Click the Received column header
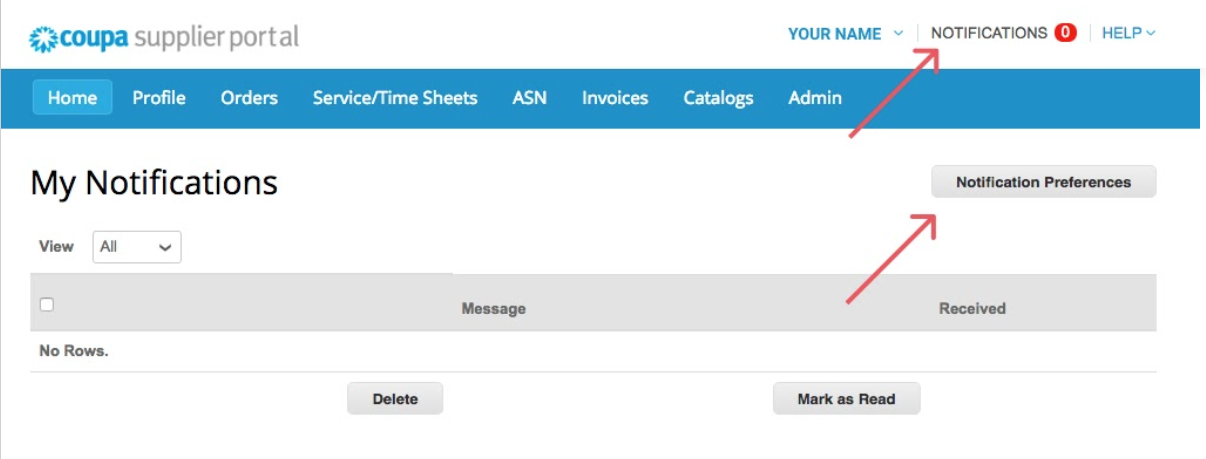The image size is (1206, 459). [x=971, y=309]
